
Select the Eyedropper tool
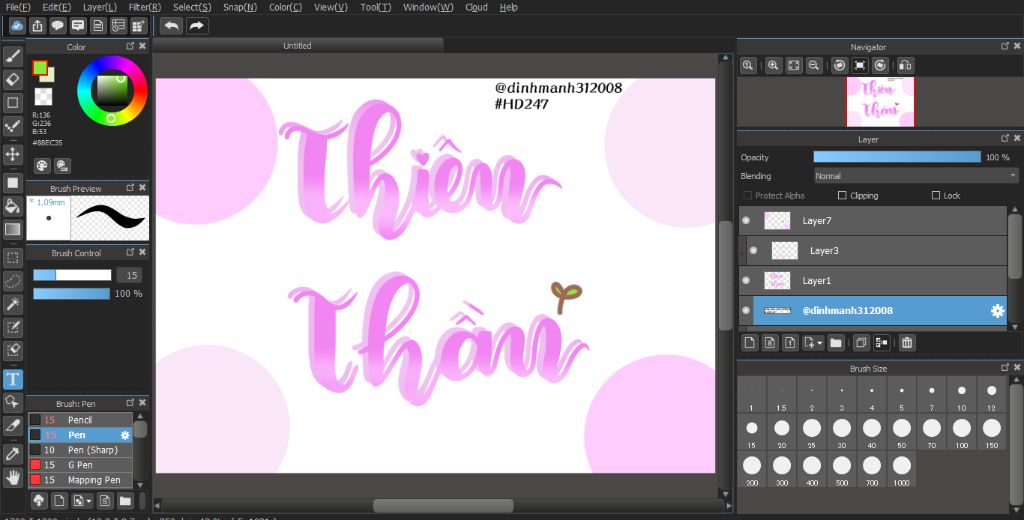tap(12, 454)
